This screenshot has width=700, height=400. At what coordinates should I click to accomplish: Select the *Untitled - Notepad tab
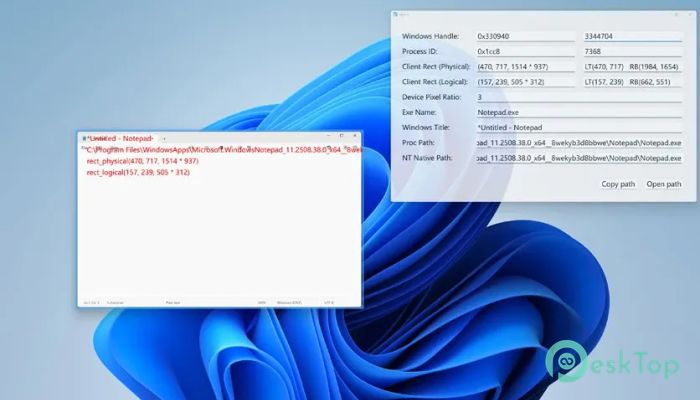(119, 138)
